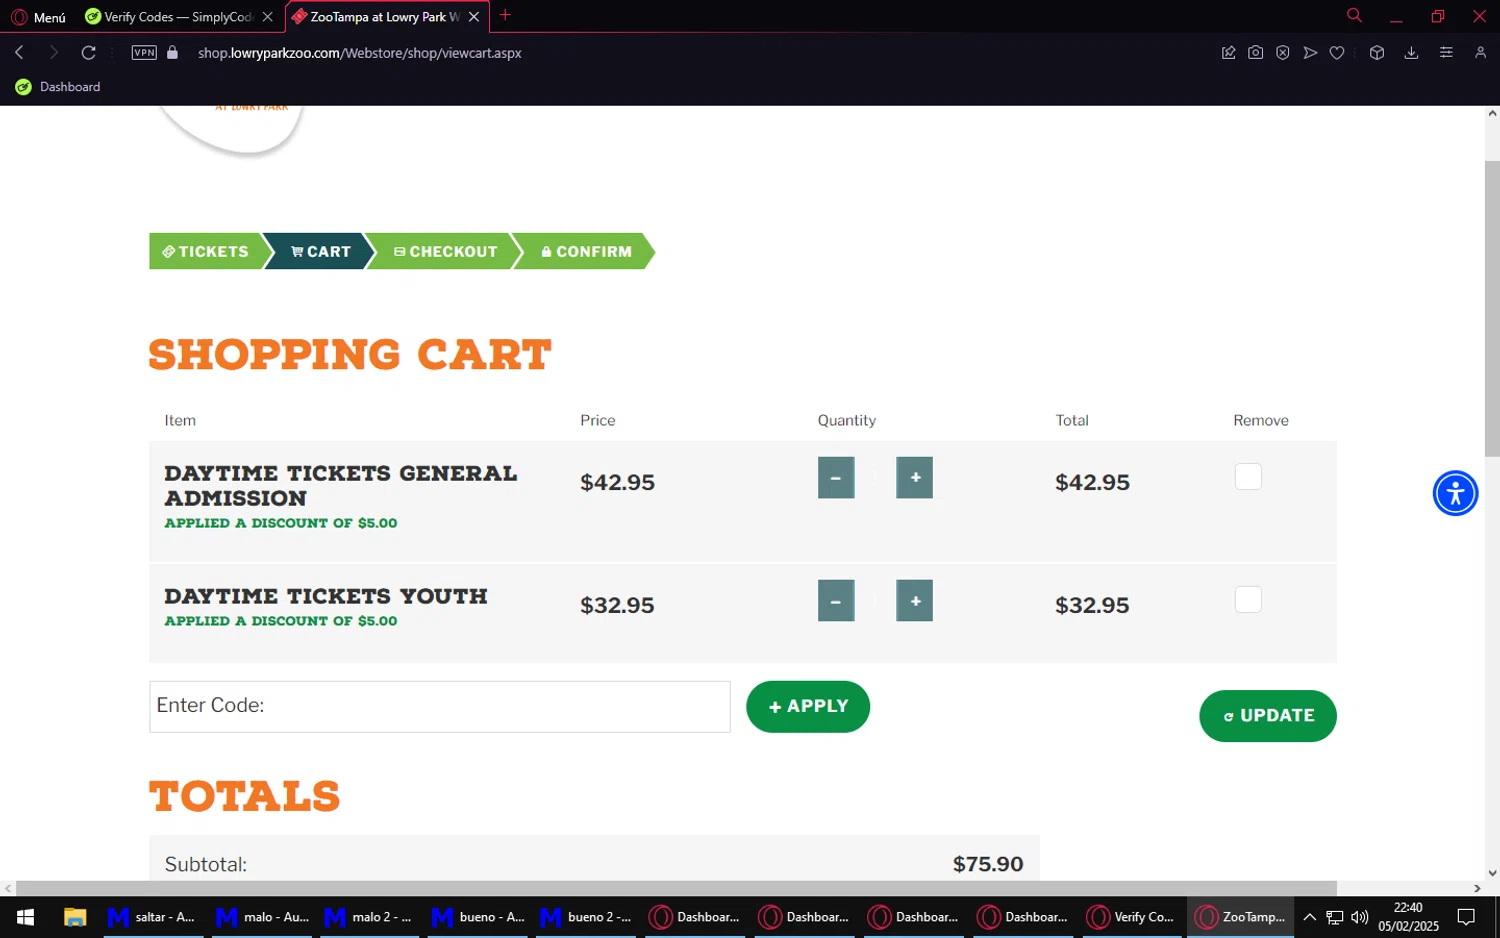Open the extensions cube icon
Image resolution: width=1500 pixels, height=938 pixels.
point(1377,53)
